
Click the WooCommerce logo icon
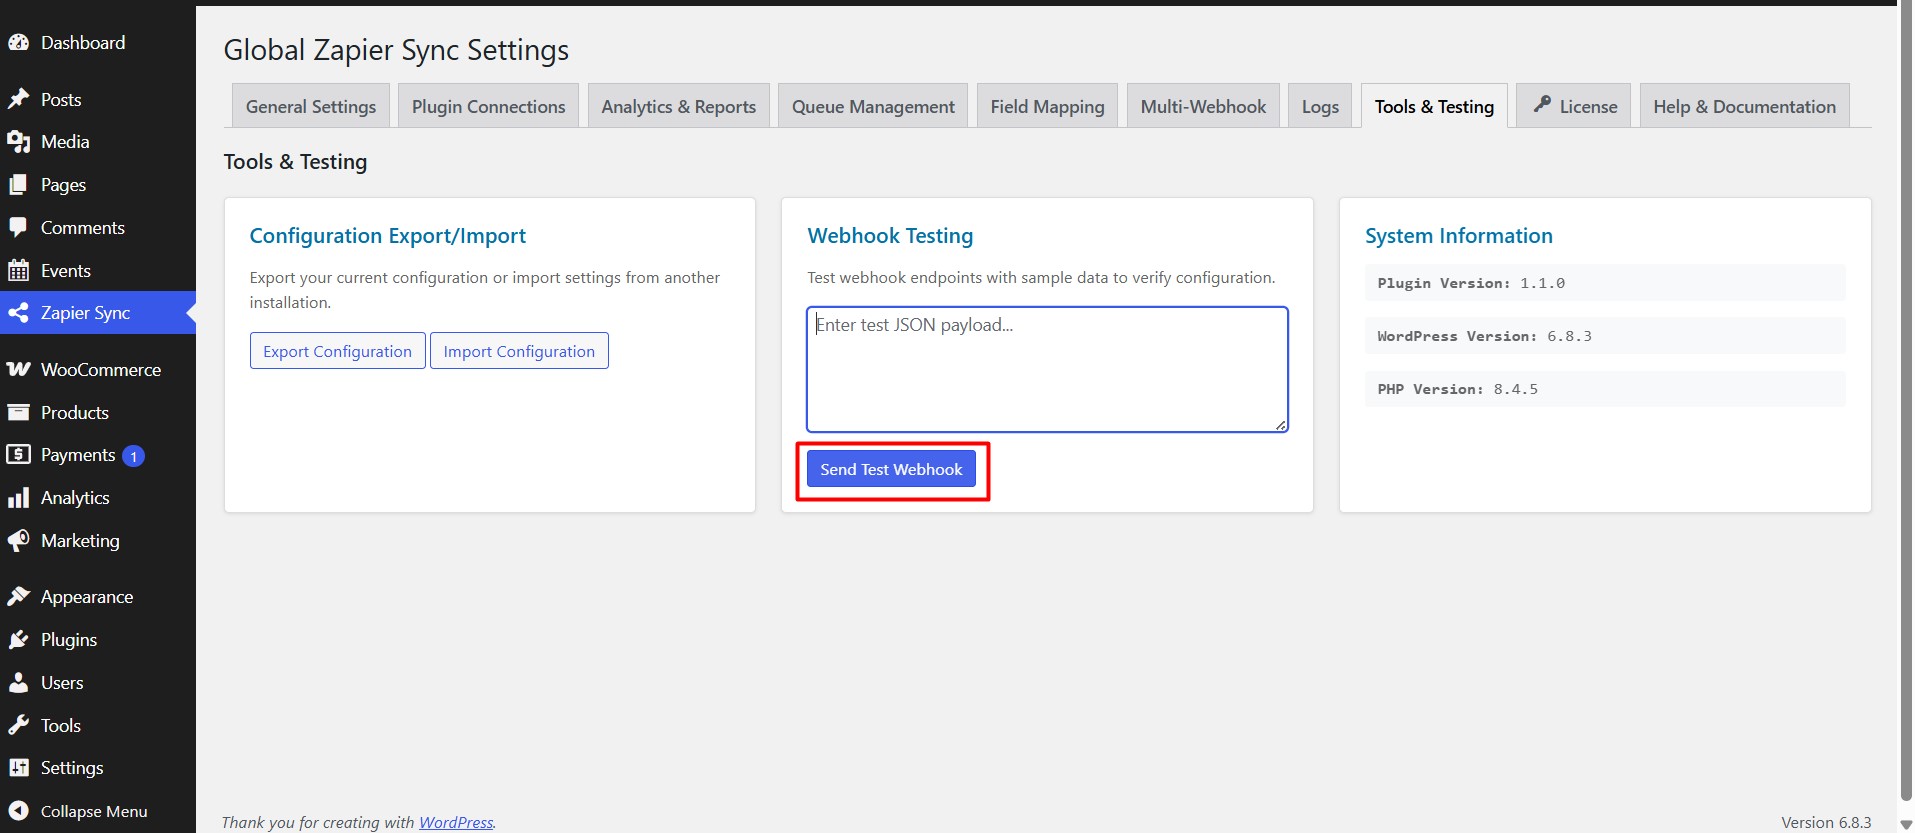coord(18,370)
